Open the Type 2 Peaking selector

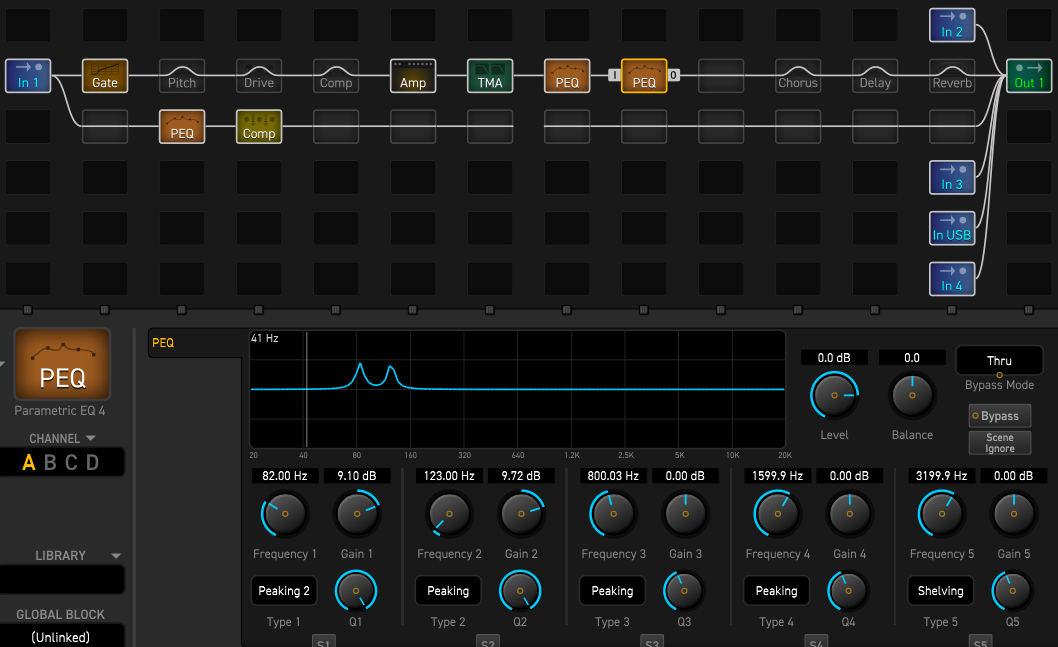(448, 591)
